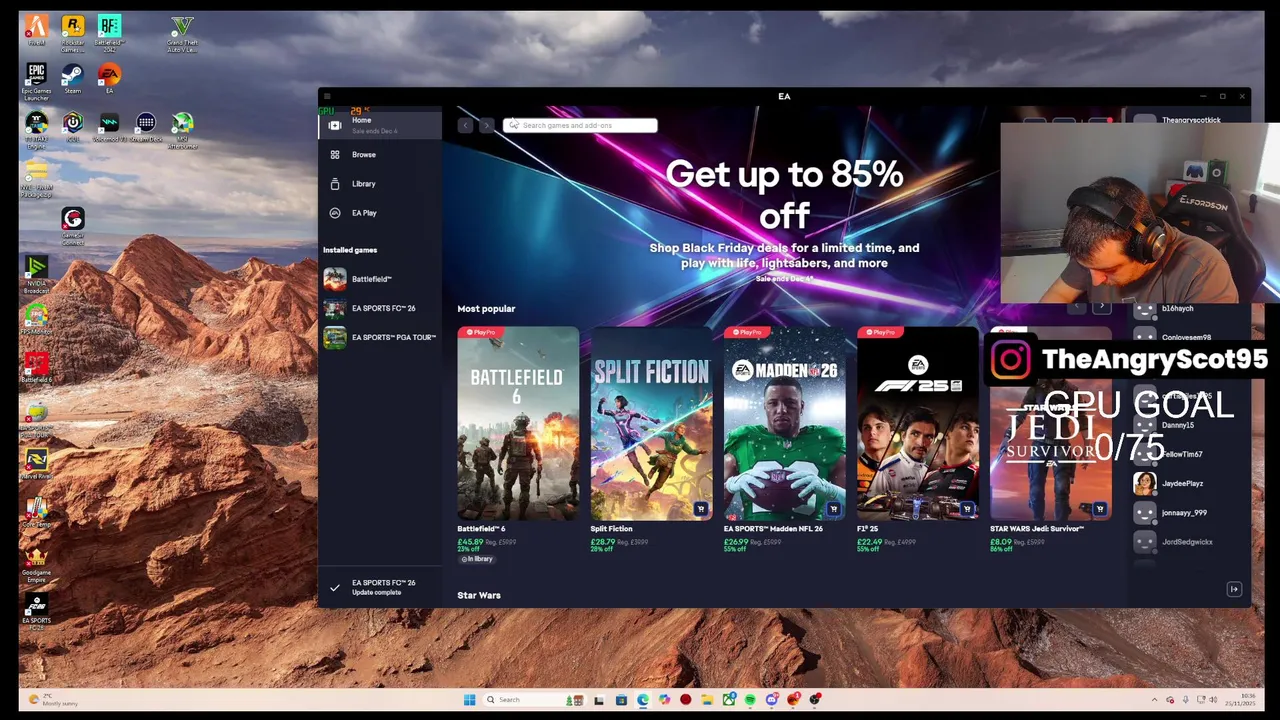Select the Battlefield 2042 desktop icon
Screen dimensions: 1280x720
tap(109, 33)
